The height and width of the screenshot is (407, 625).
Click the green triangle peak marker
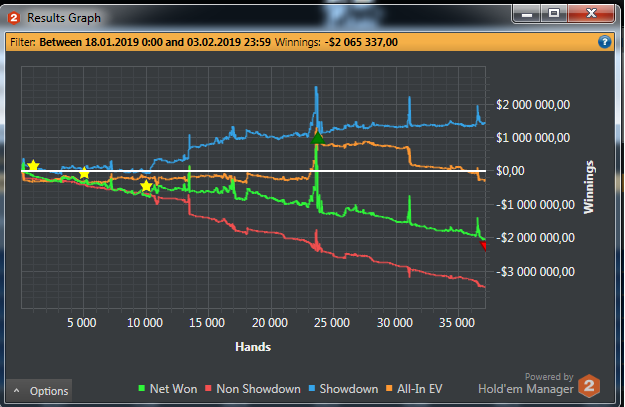coord(317,138)
